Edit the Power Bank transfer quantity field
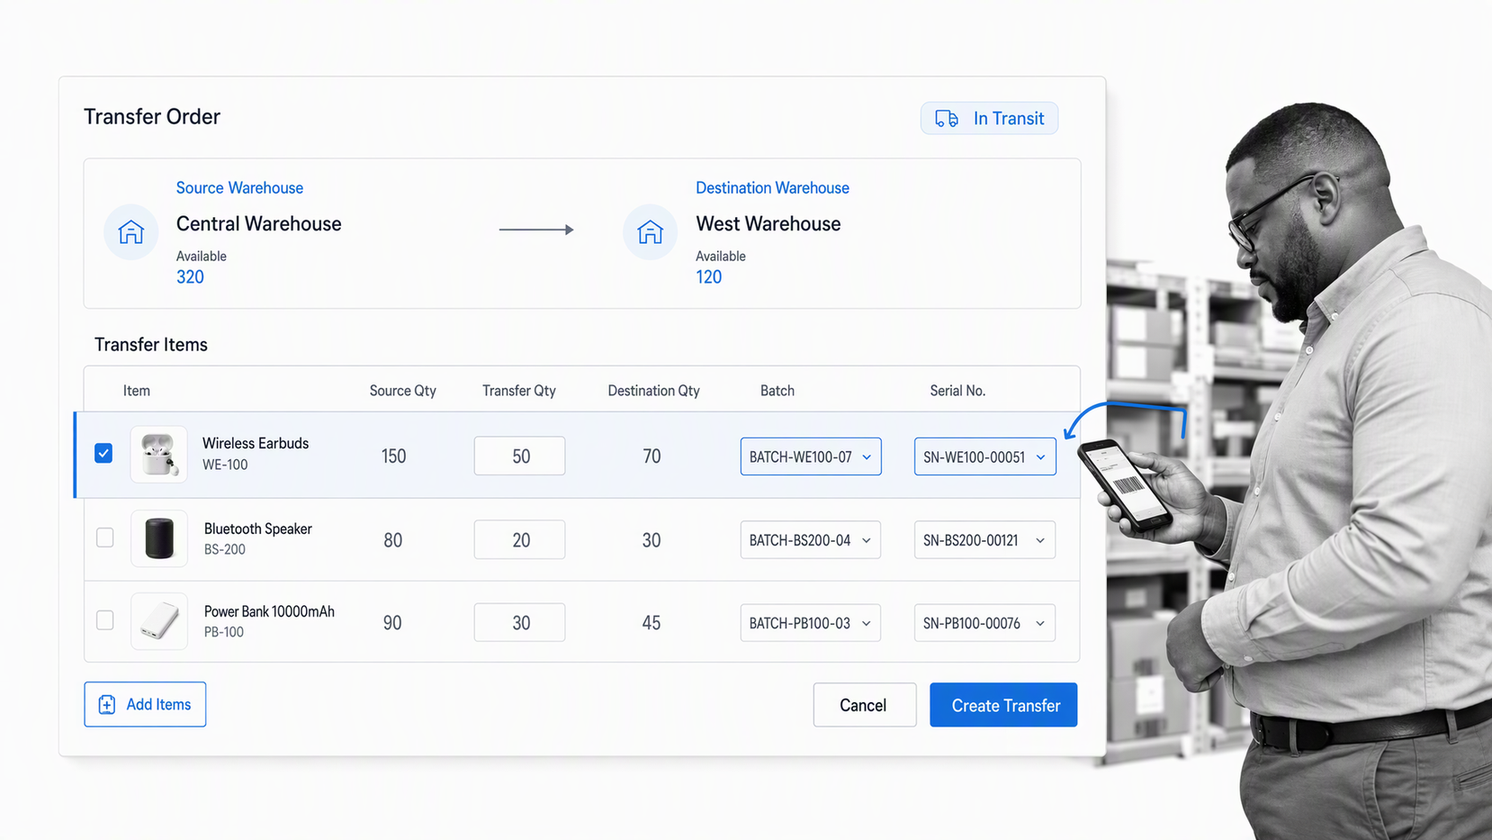 [520, 623]
